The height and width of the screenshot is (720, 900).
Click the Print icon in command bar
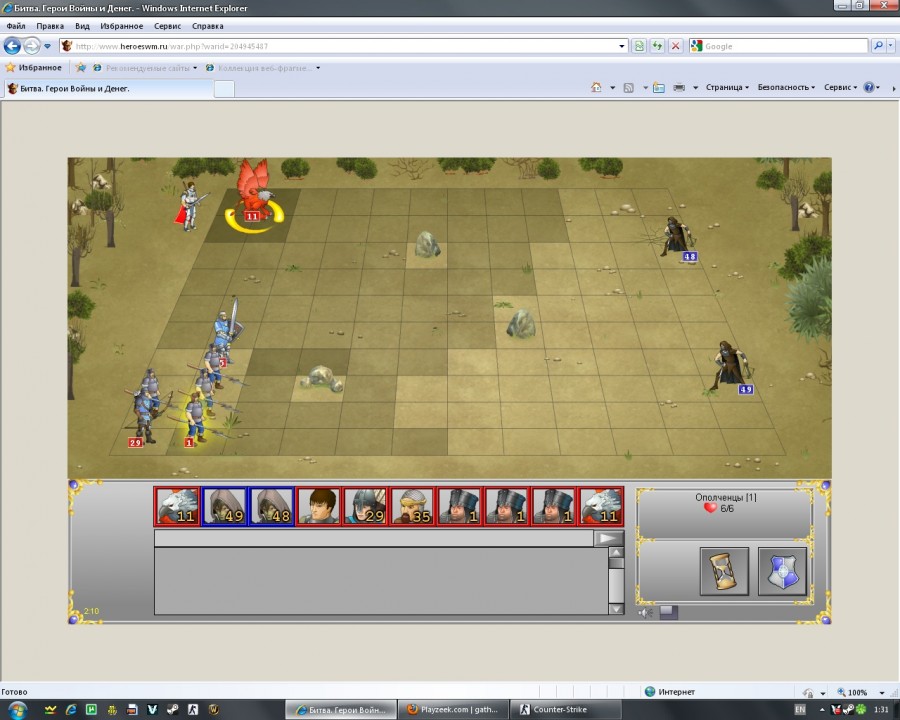click(x=679, y=87)
